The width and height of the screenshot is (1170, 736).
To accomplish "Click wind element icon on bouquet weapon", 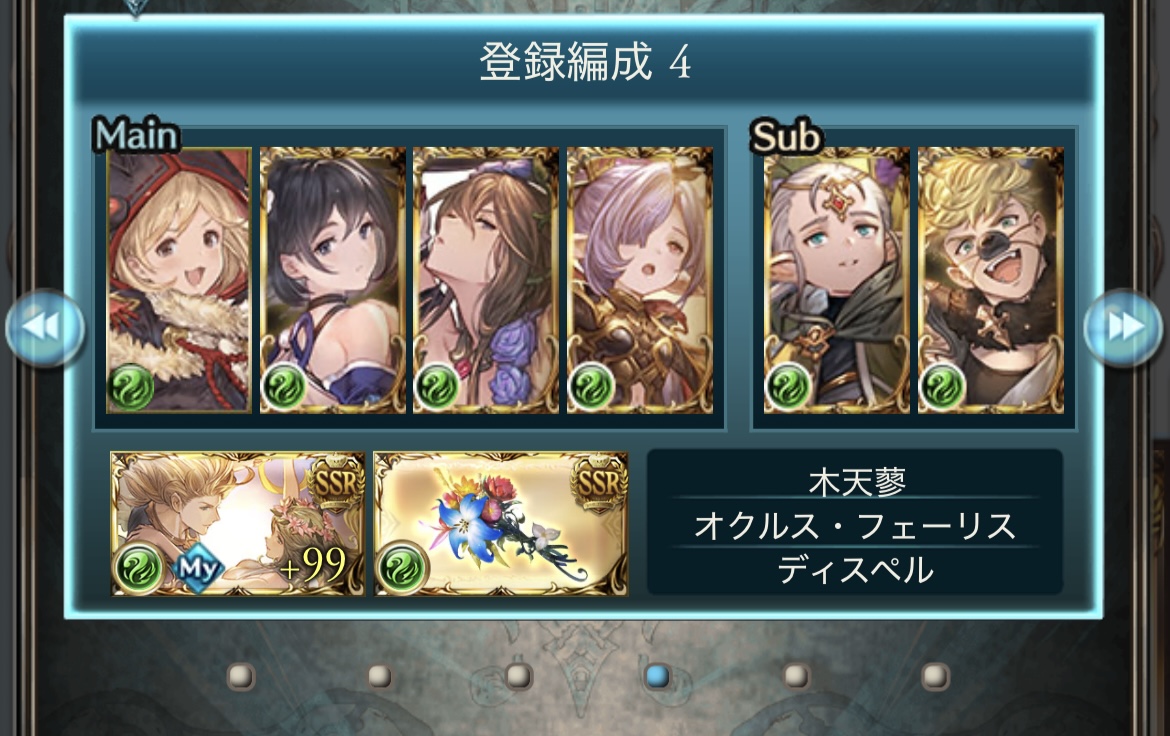I will coord(403,567).
